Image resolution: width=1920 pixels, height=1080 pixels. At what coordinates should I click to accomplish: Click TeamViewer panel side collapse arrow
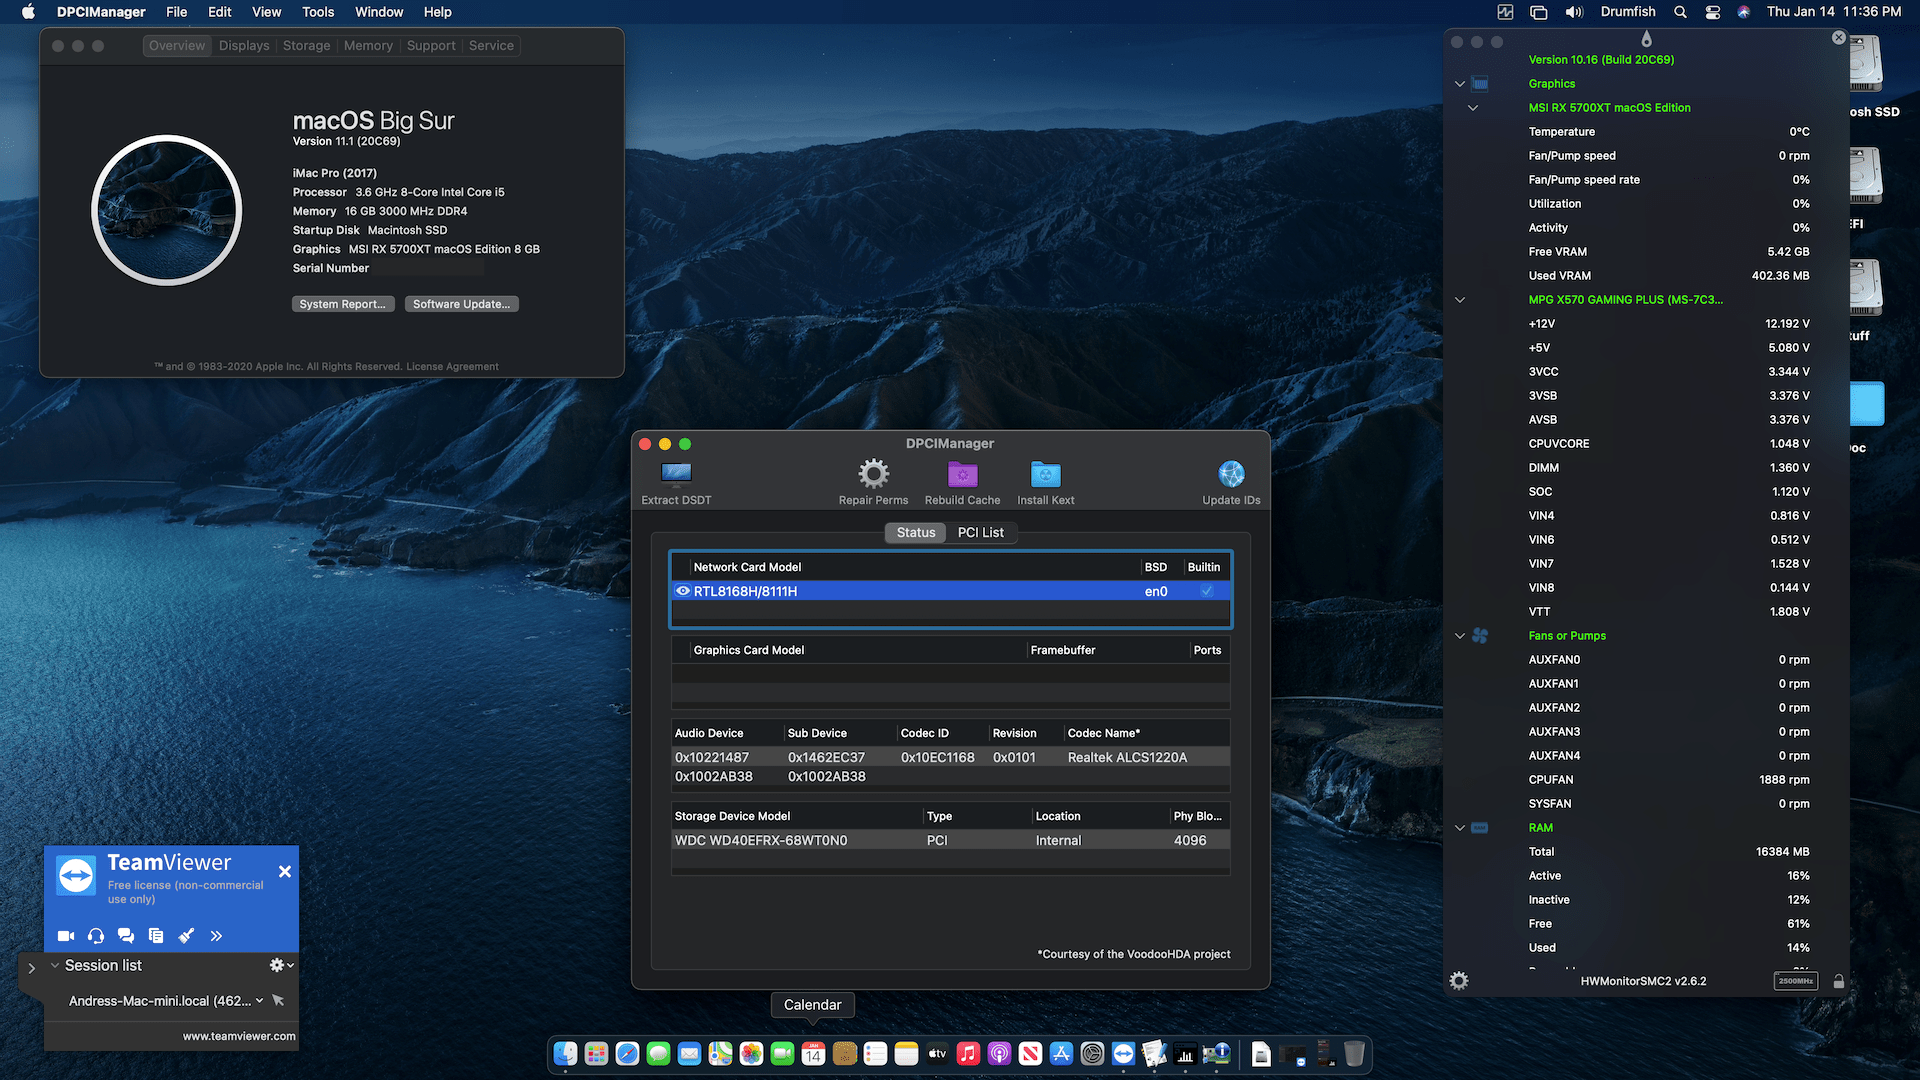click(31, 968)
